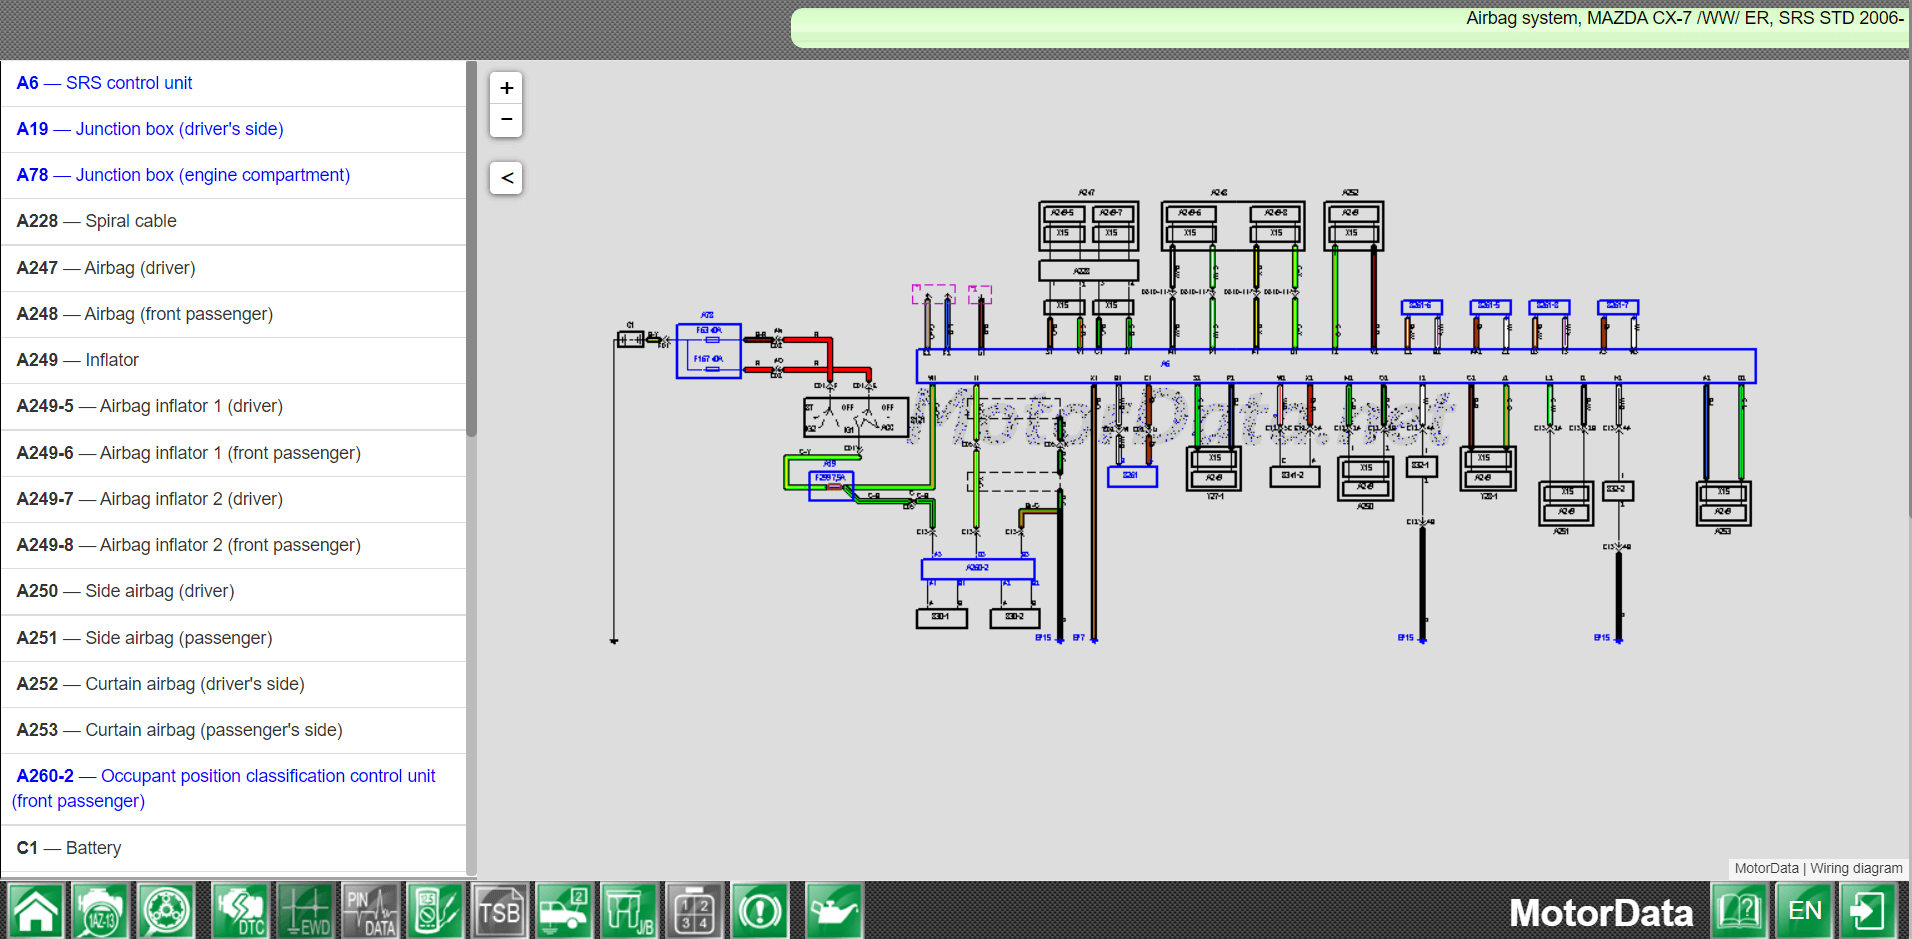Click the MotorData | Wiring diagram label

(x=1818, y=868)
